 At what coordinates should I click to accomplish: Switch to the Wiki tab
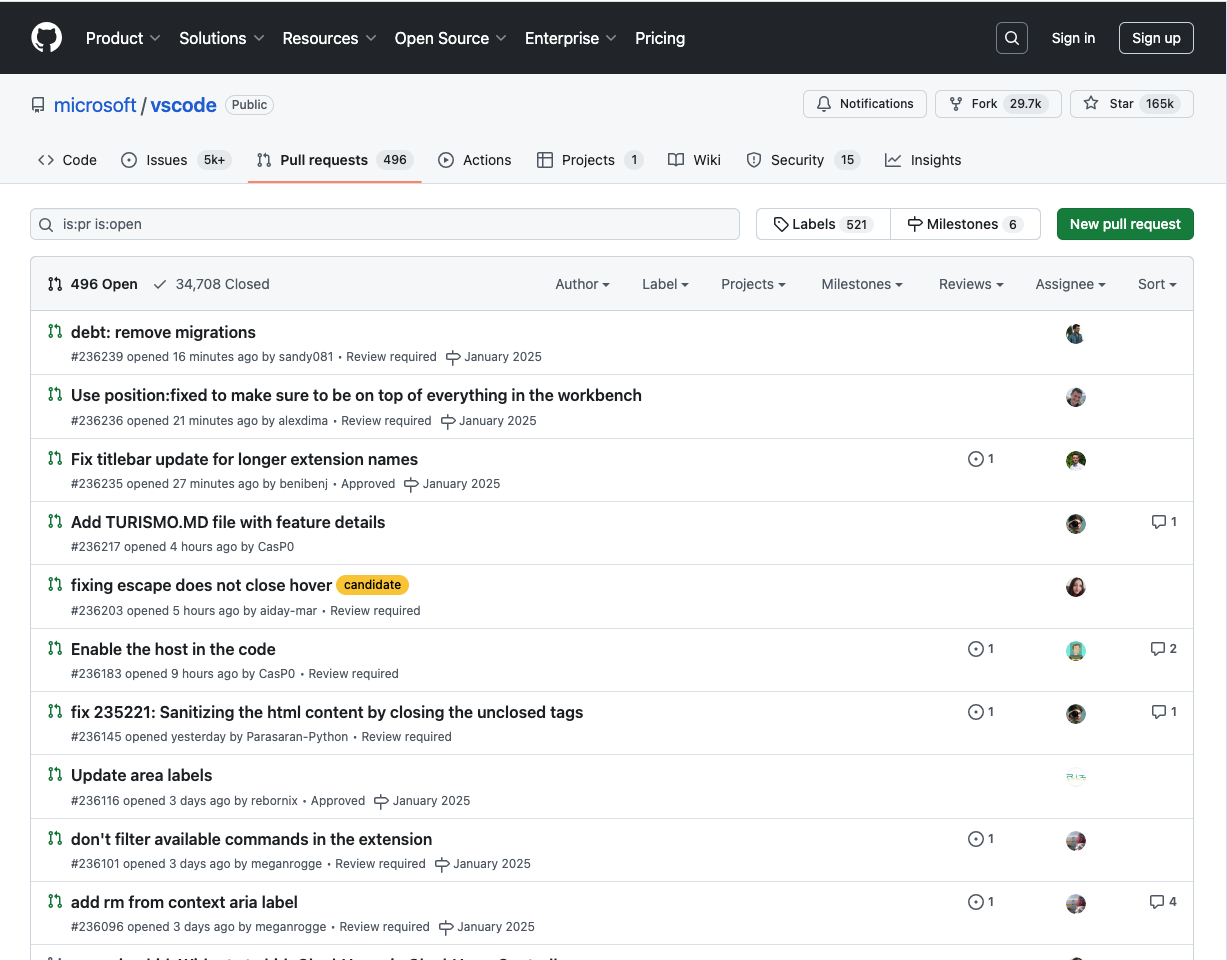[694, 160]
